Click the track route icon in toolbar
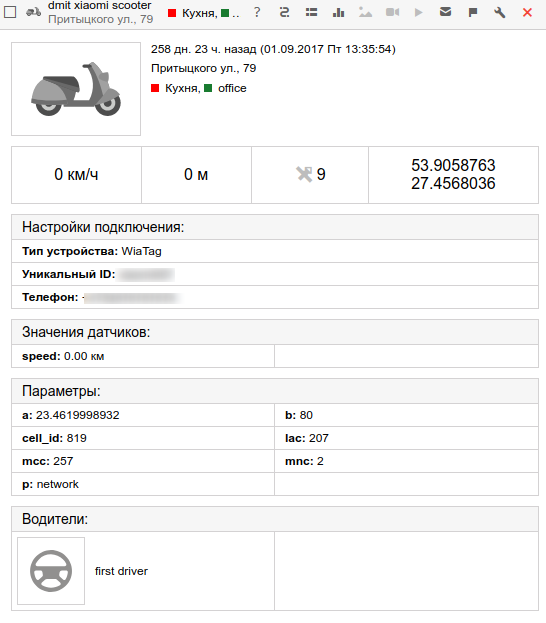 (285, 13)
